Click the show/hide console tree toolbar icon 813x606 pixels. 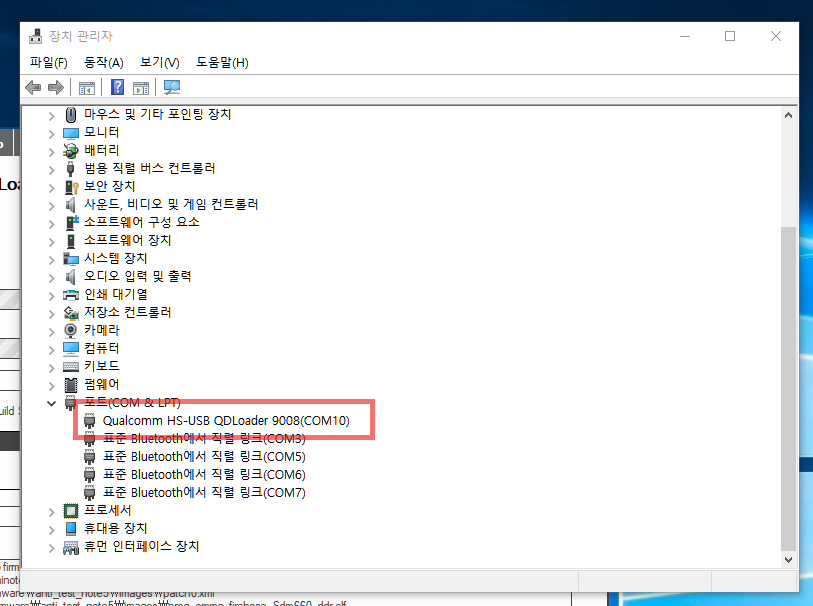[87, 88]
